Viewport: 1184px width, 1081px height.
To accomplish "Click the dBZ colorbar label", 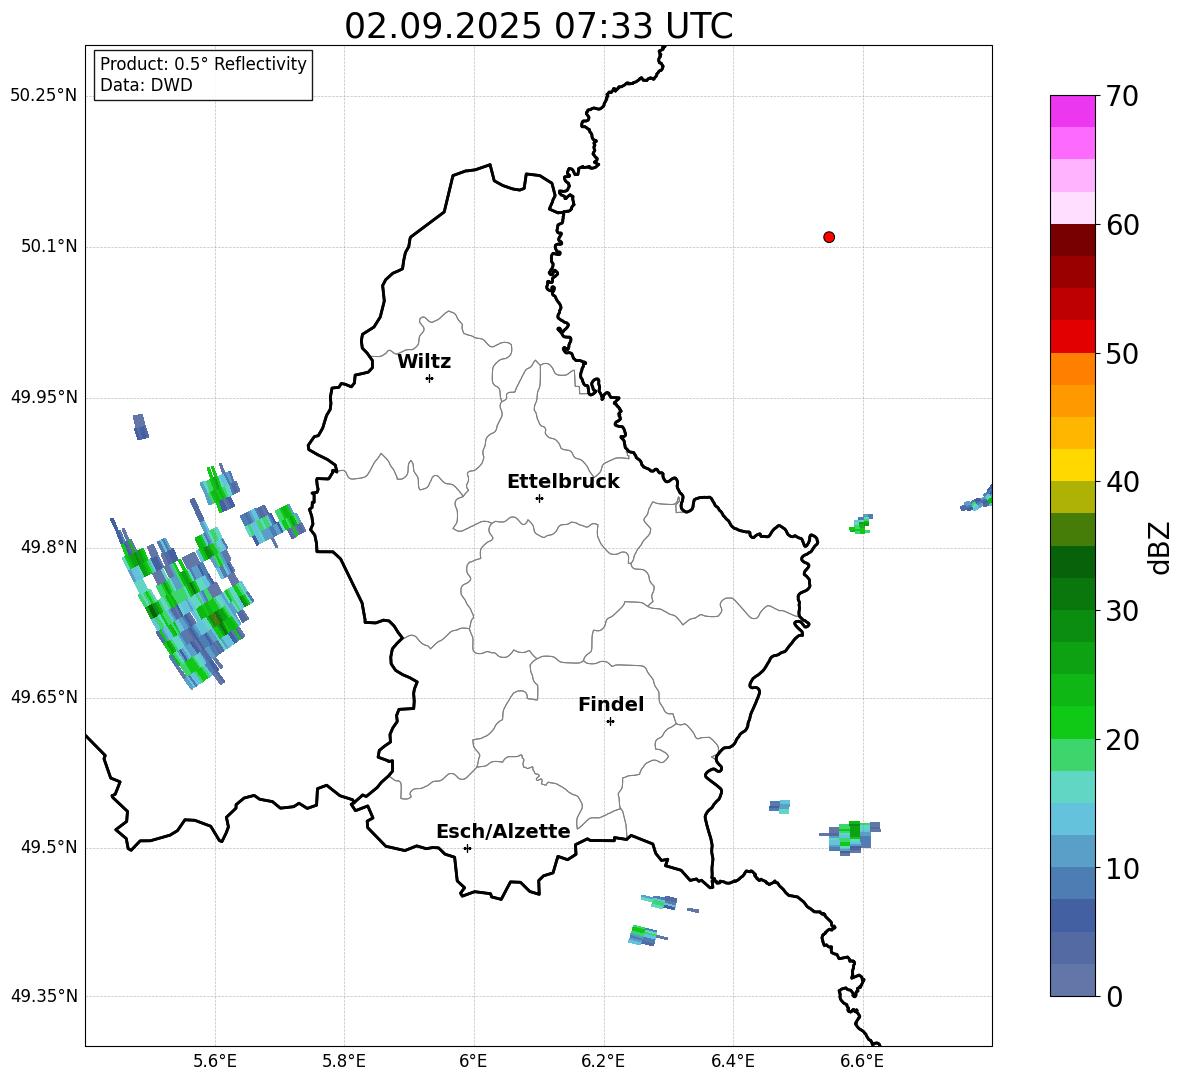I will [x=1161, y=547].
